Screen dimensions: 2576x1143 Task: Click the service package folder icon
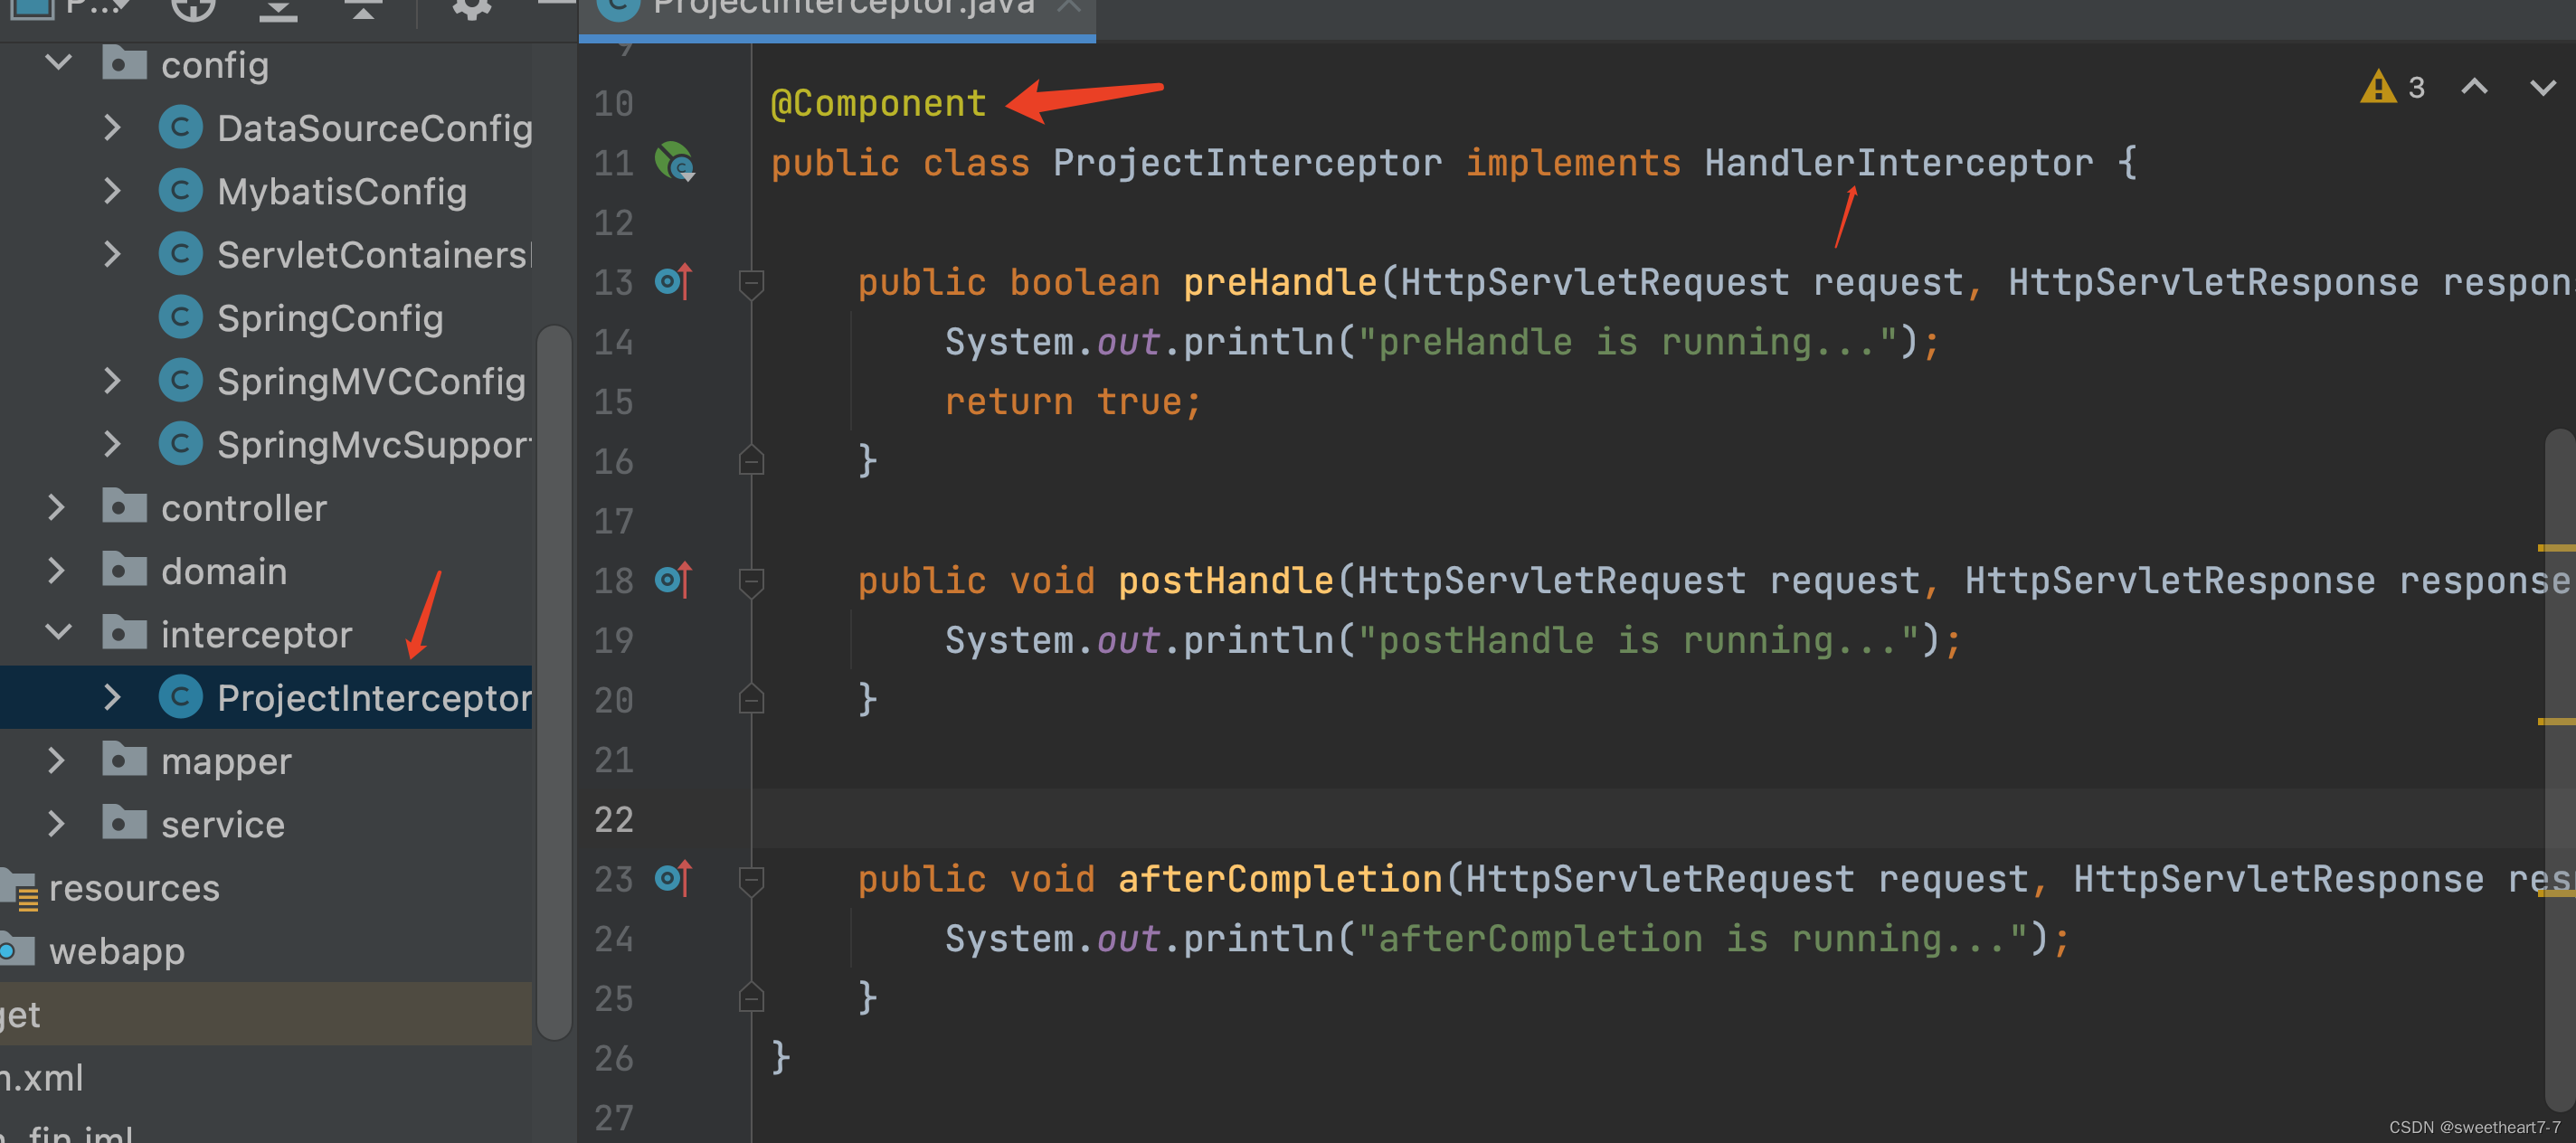pos(124,822)
